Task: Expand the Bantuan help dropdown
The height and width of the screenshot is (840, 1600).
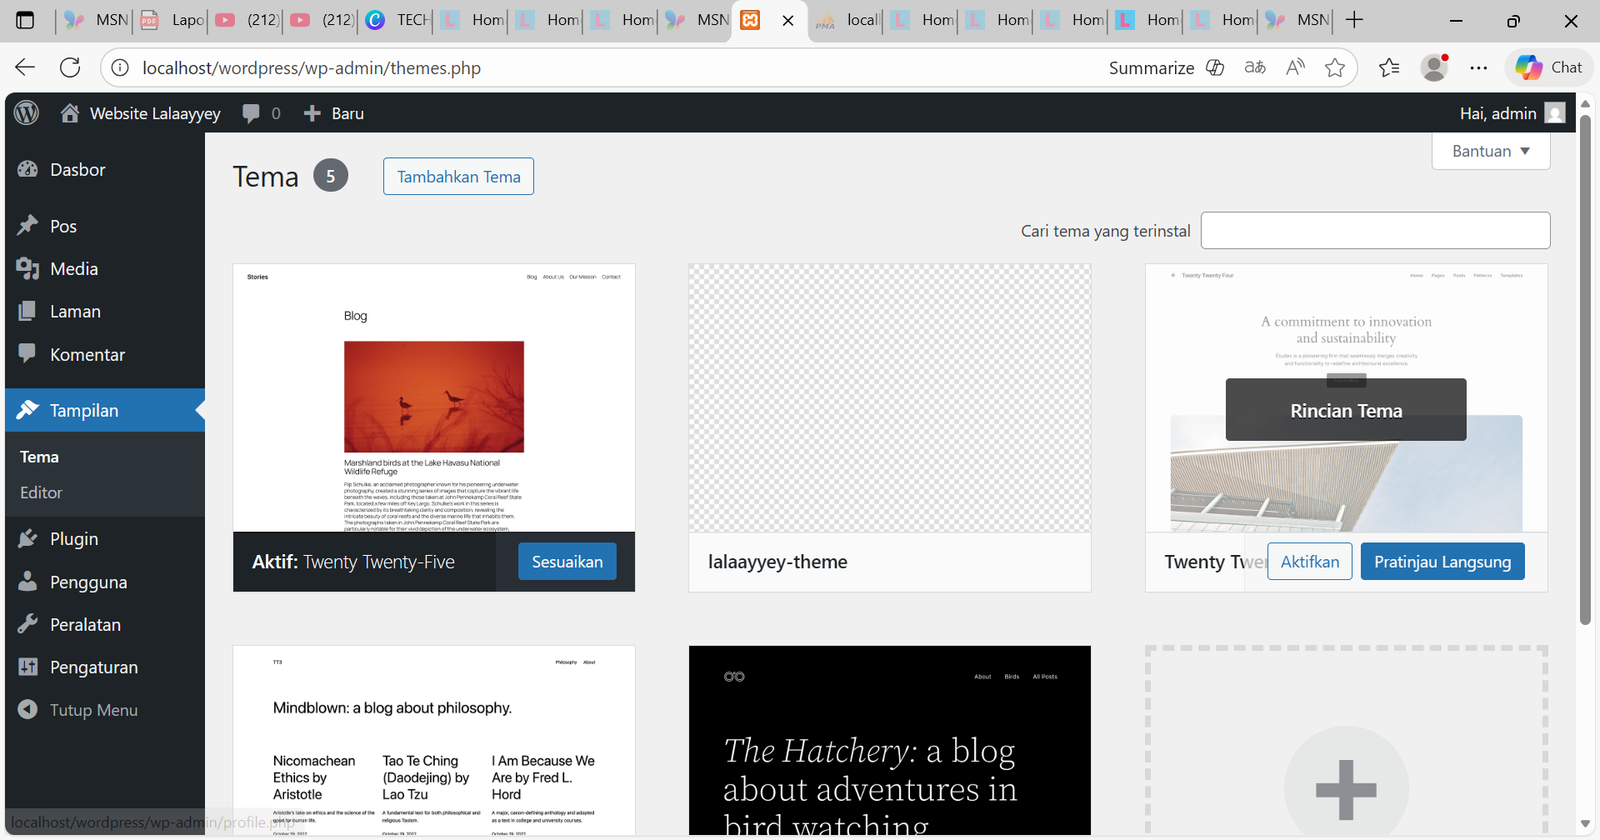Action: point(1490,151)
